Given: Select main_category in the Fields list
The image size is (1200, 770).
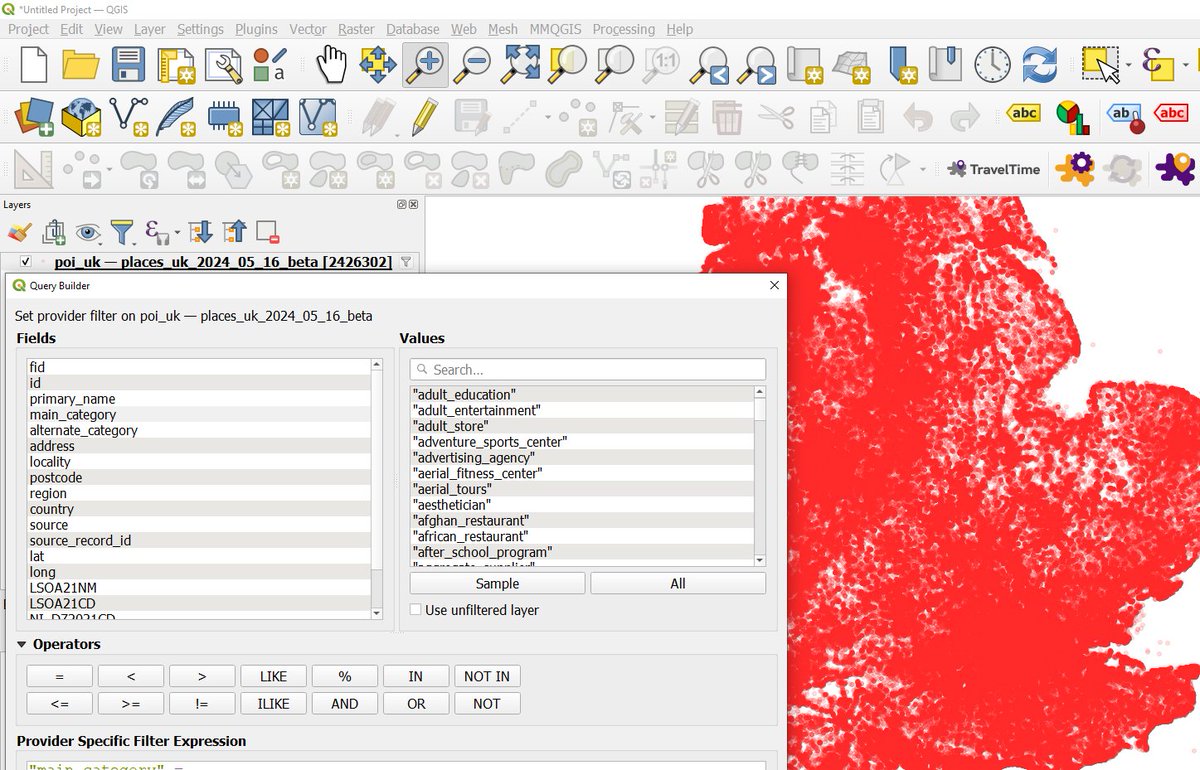Looking at the screenshot, I should coord(198,414).
